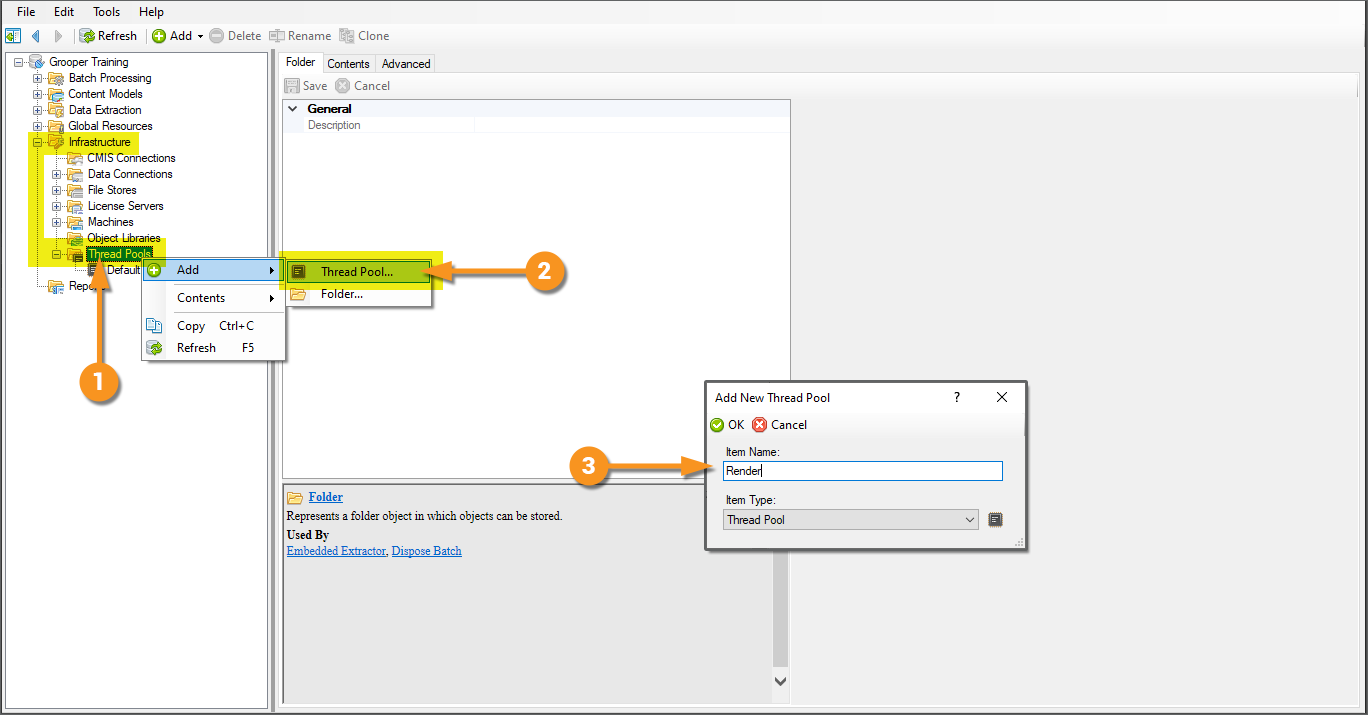Image resolution: width=1368 pixels, height=715 pixels.
Task: Click the navigate forward arrow in toolbar
Action: [x=58, y=36]
